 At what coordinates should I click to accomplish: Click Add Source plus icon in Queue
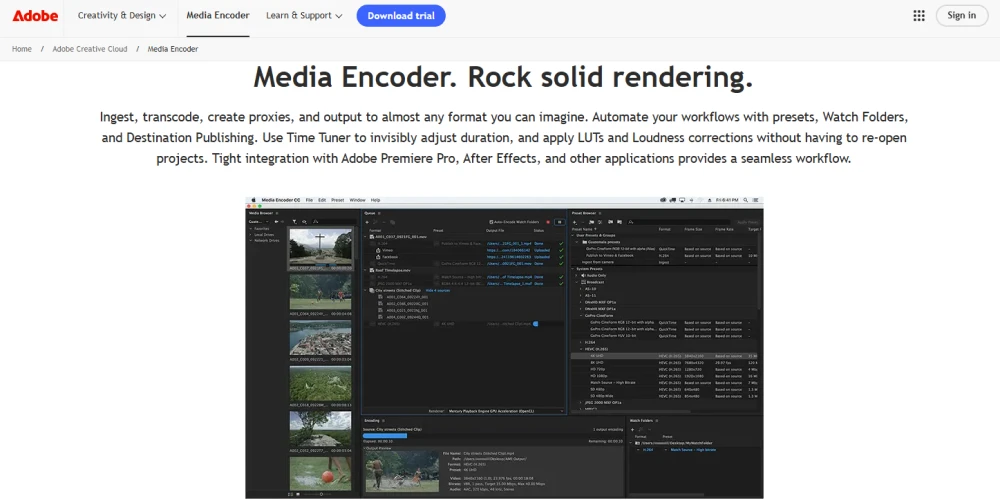367,222
